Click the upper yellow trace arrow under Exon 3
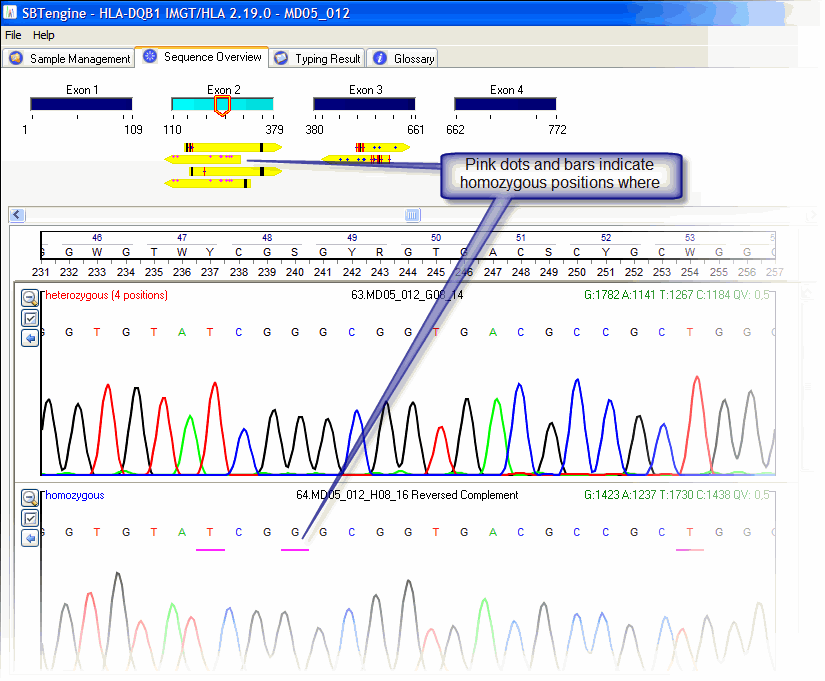Screen dimensions: 825x681 click(x=383, y=147)
